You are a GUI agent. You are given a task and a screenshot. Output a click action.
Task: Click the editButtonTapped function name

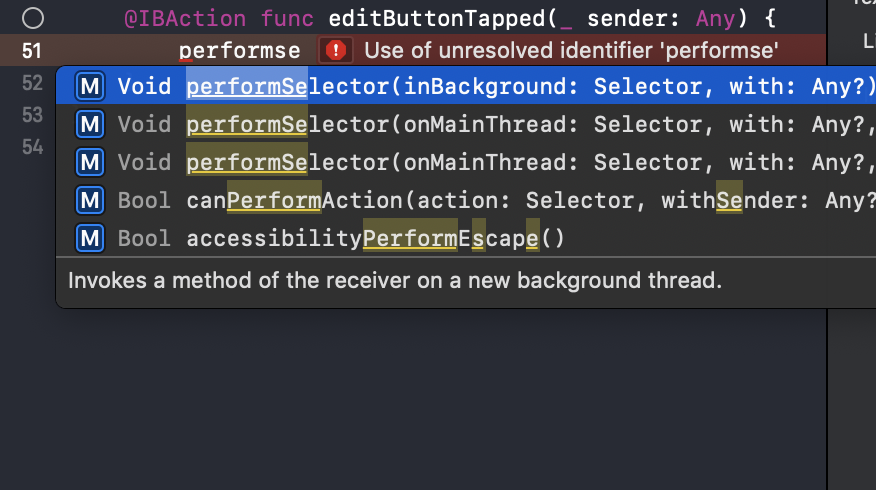click(437, 19)
